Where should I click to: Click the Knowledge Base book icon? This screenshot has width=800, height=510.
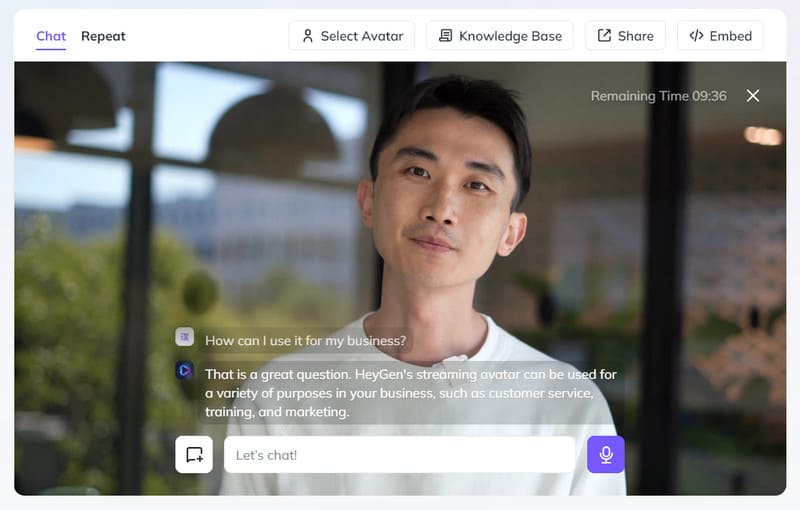pyautogui.click(x=445, y=36)
